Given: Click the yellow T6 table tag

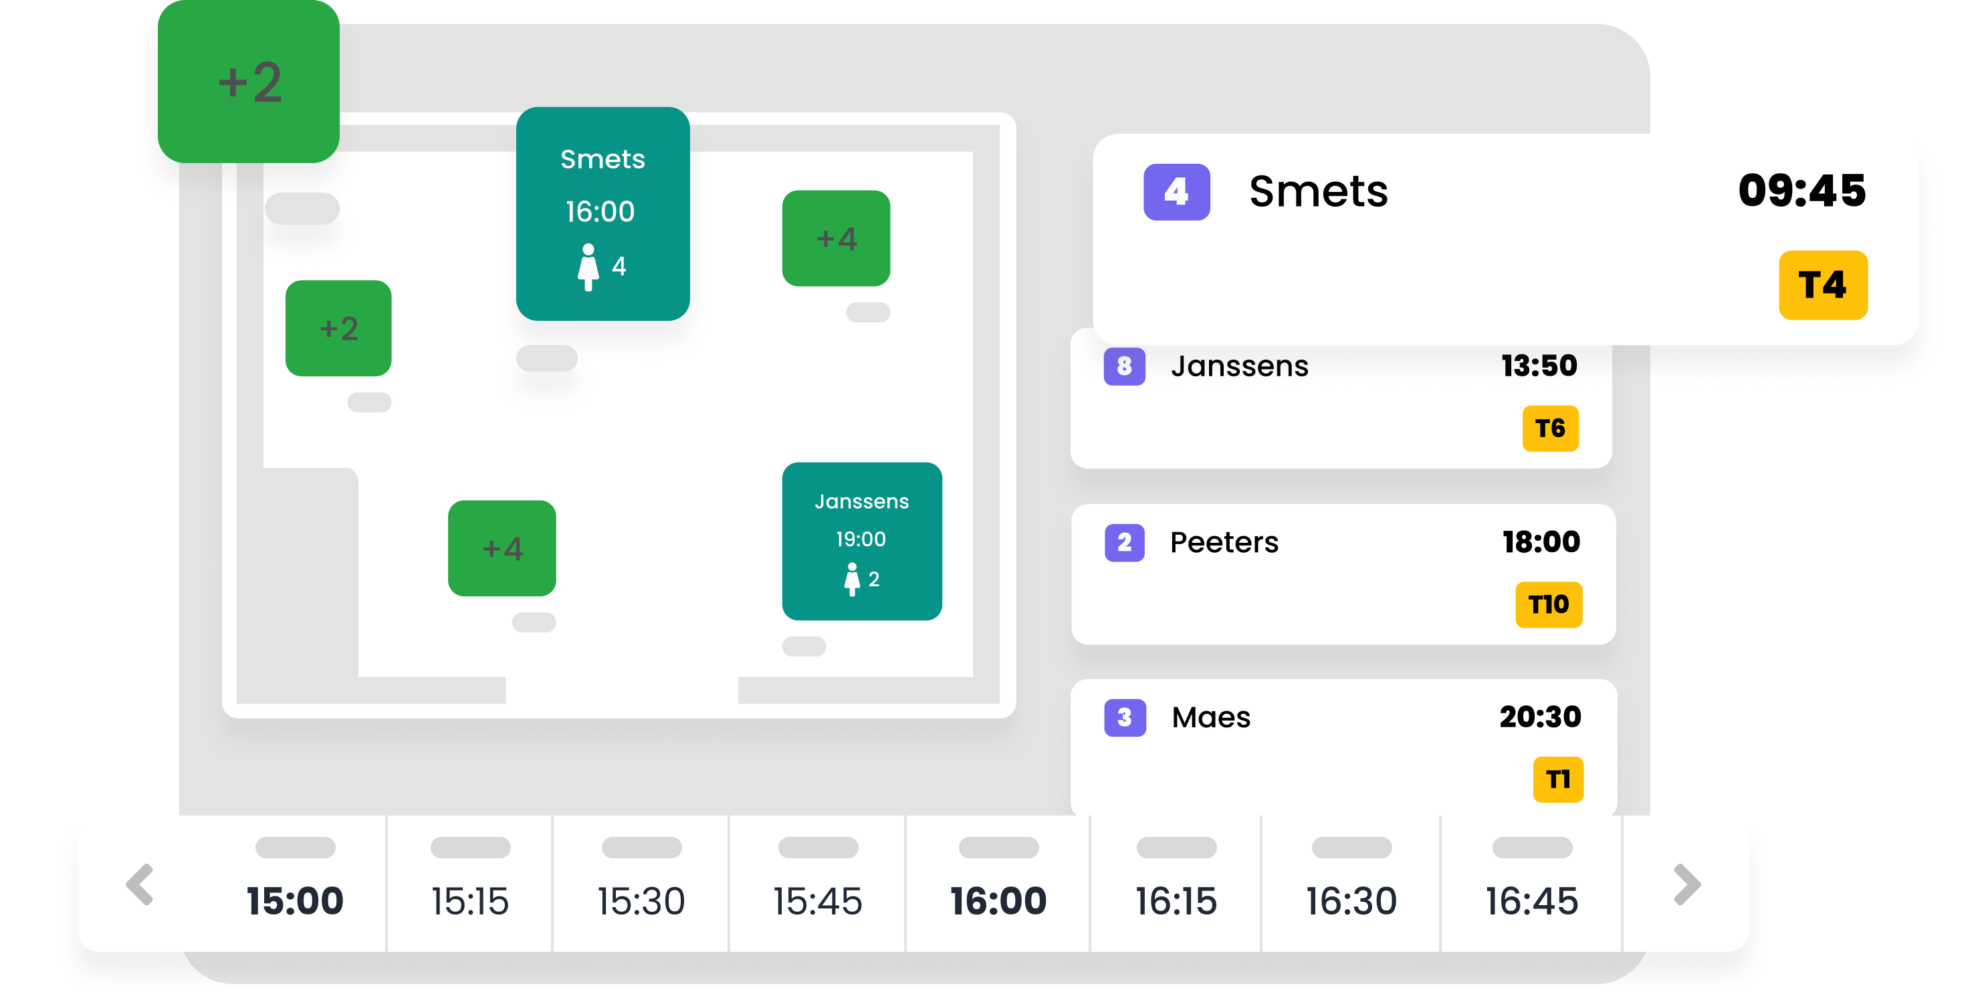Looking at the screenshot, I should (x=1550, y=429).
